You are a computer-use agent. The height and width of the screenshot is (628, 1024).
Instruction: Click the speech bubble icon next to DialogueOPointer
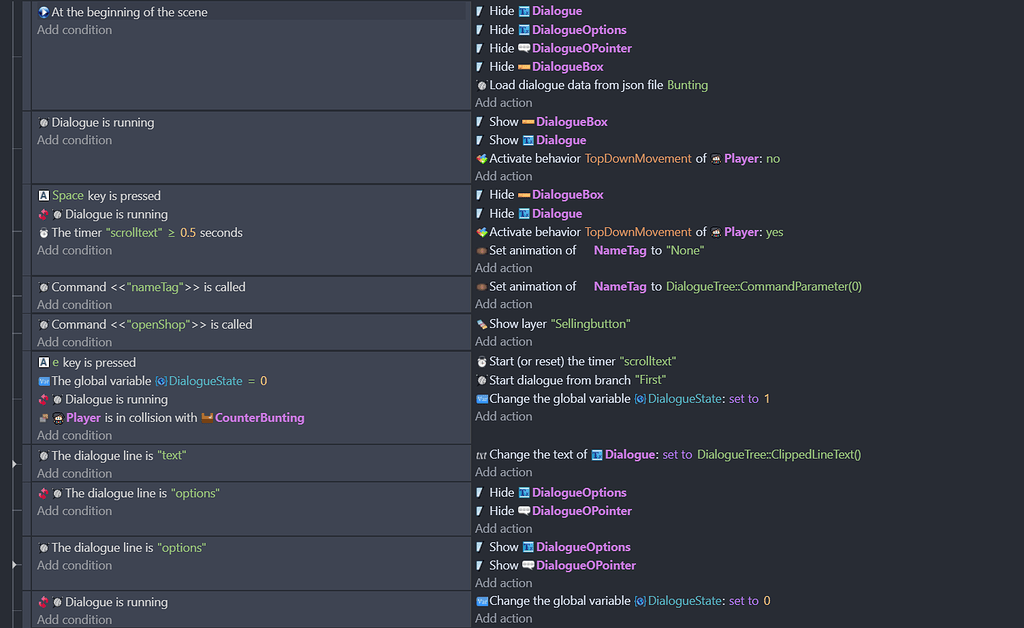pyautogui.click(x=527, y=48)
